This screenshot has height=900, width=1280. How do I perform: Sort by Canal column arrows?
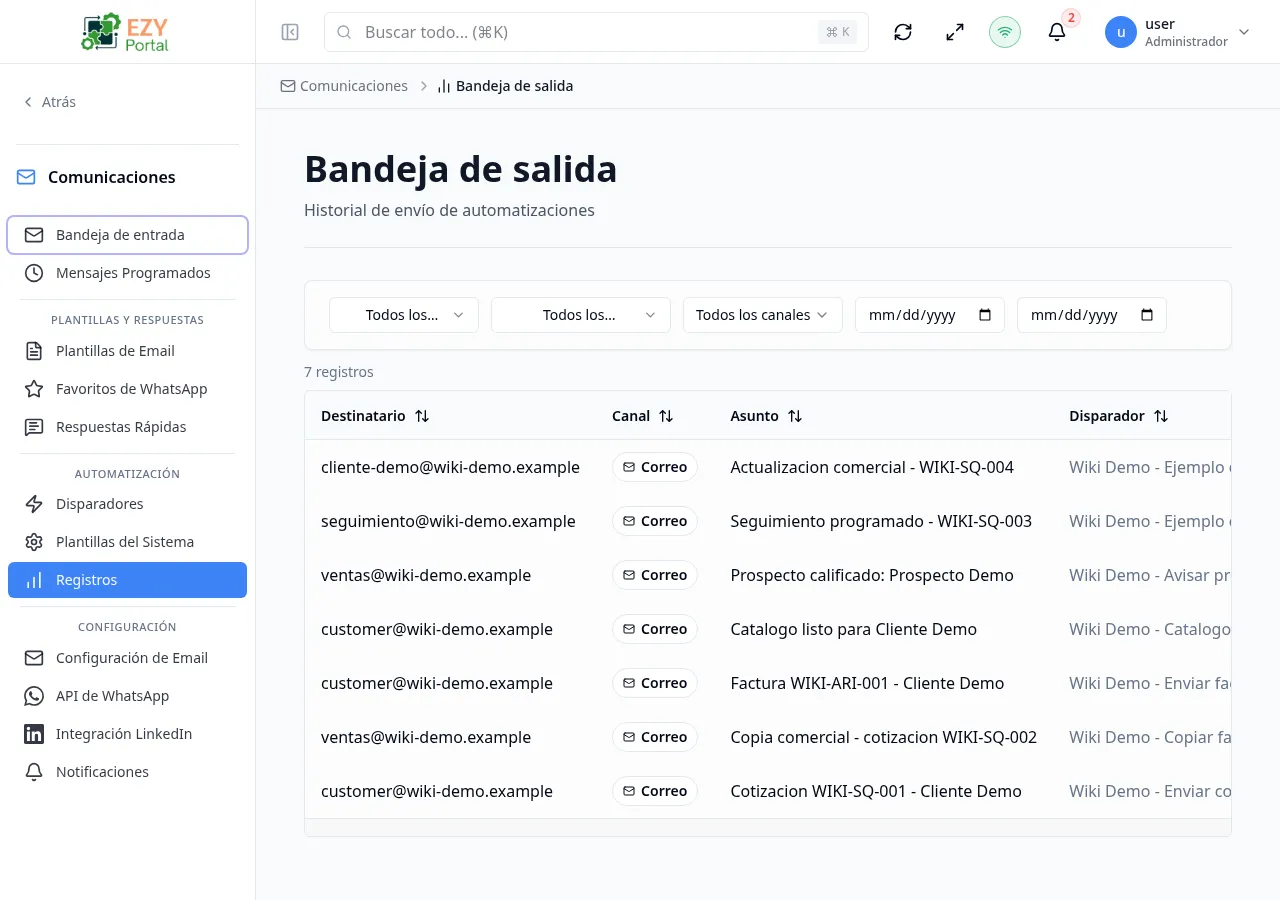coord(666,416)
